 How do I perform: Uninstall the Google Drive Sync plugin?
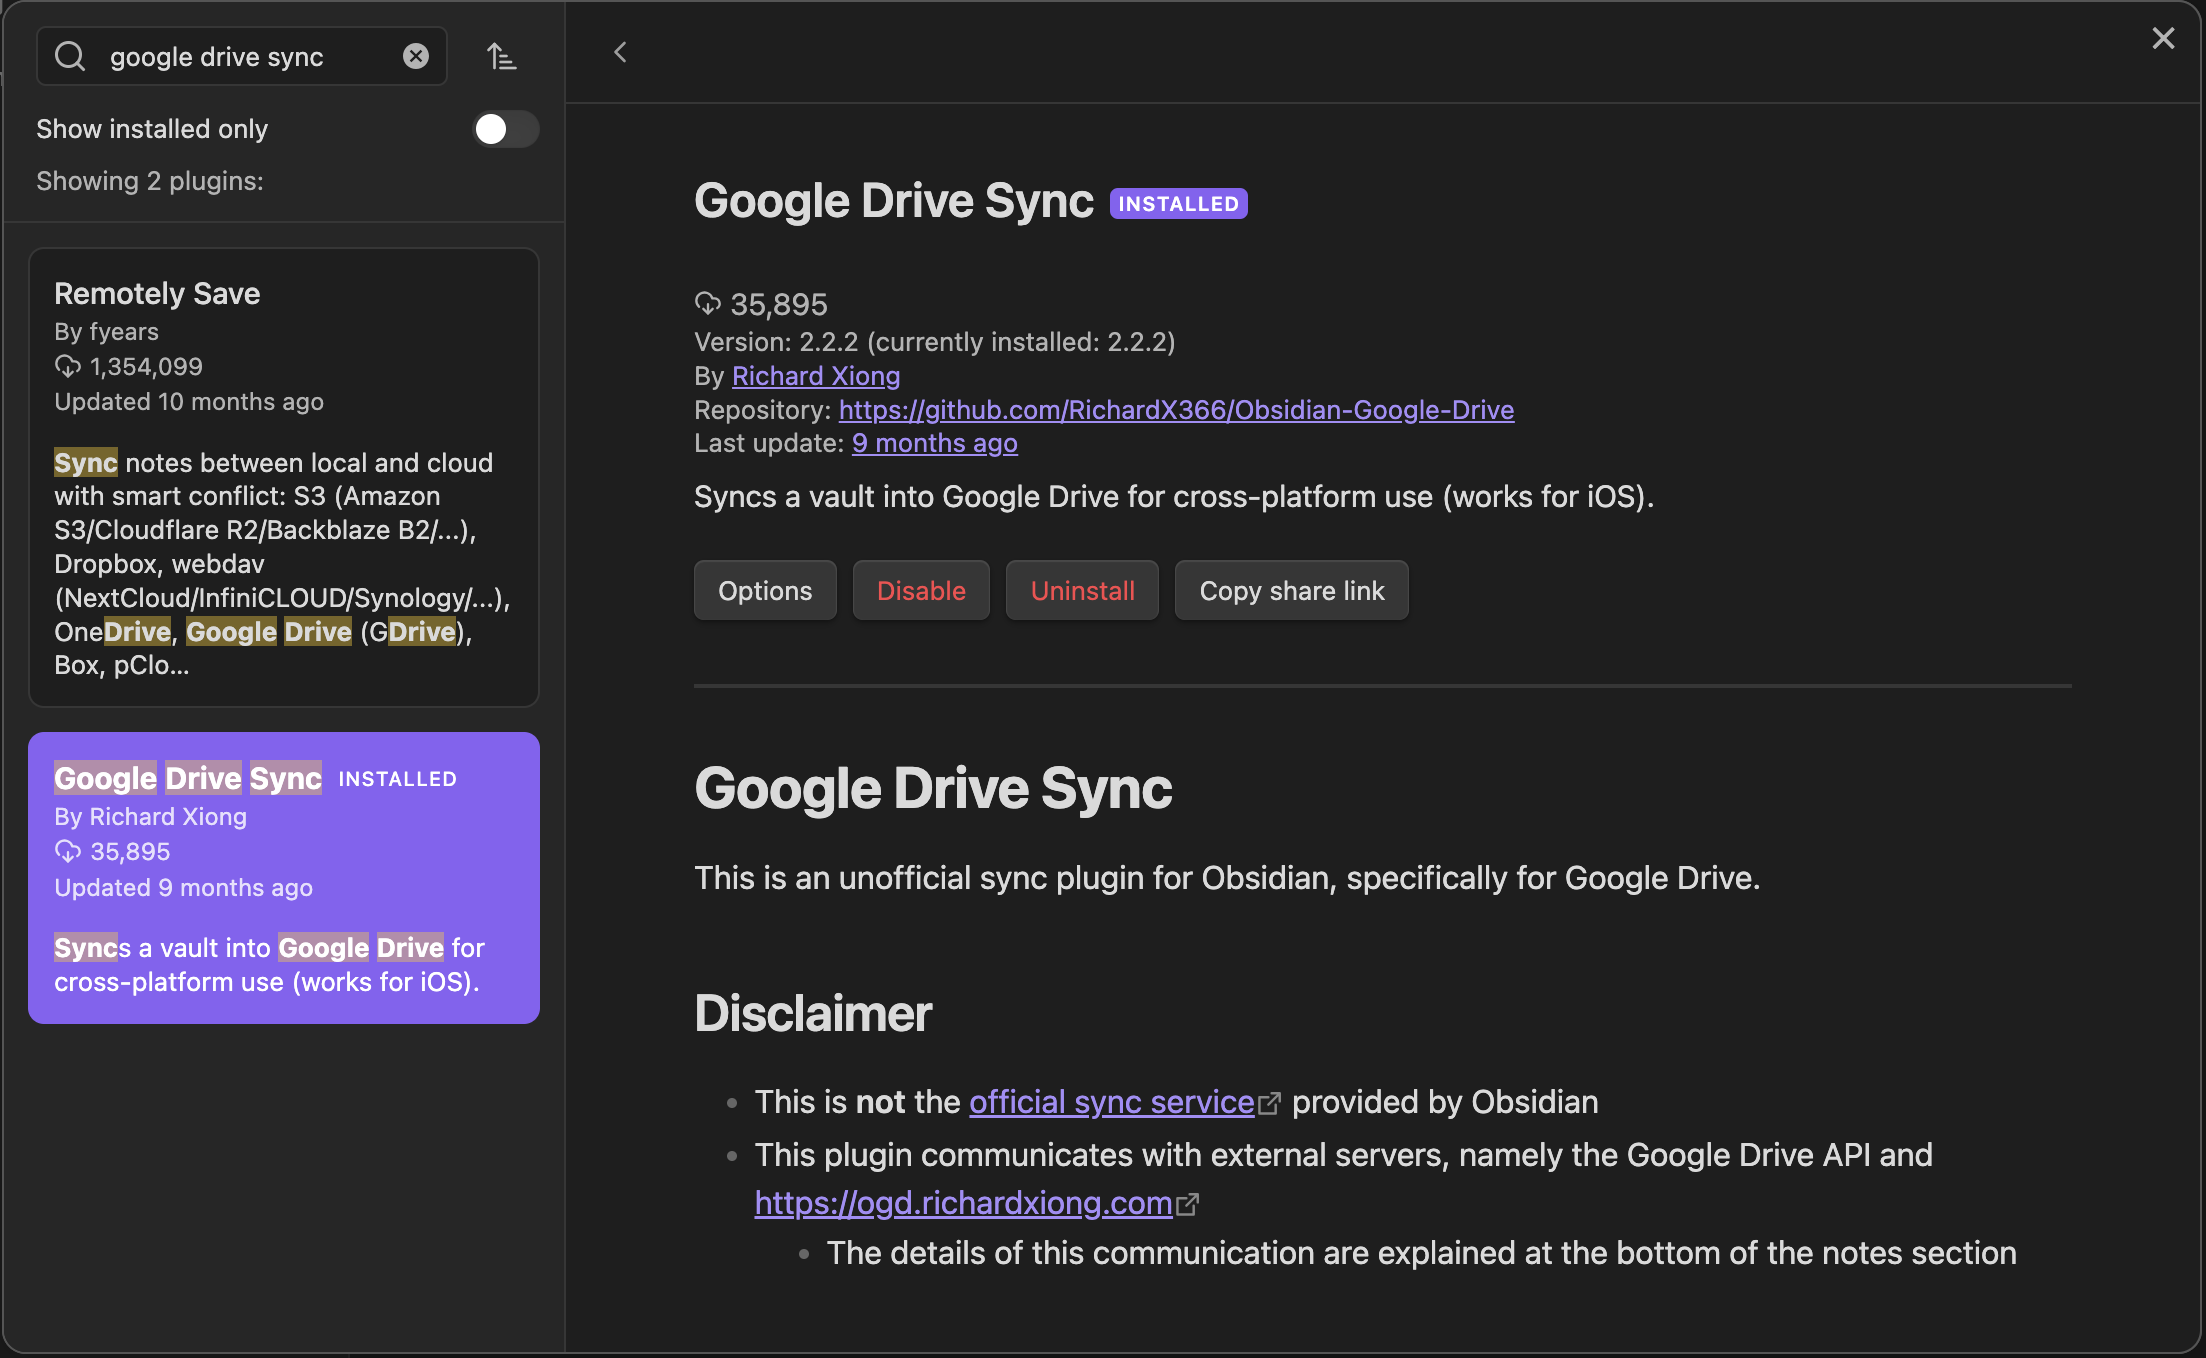click(1082, 590)
